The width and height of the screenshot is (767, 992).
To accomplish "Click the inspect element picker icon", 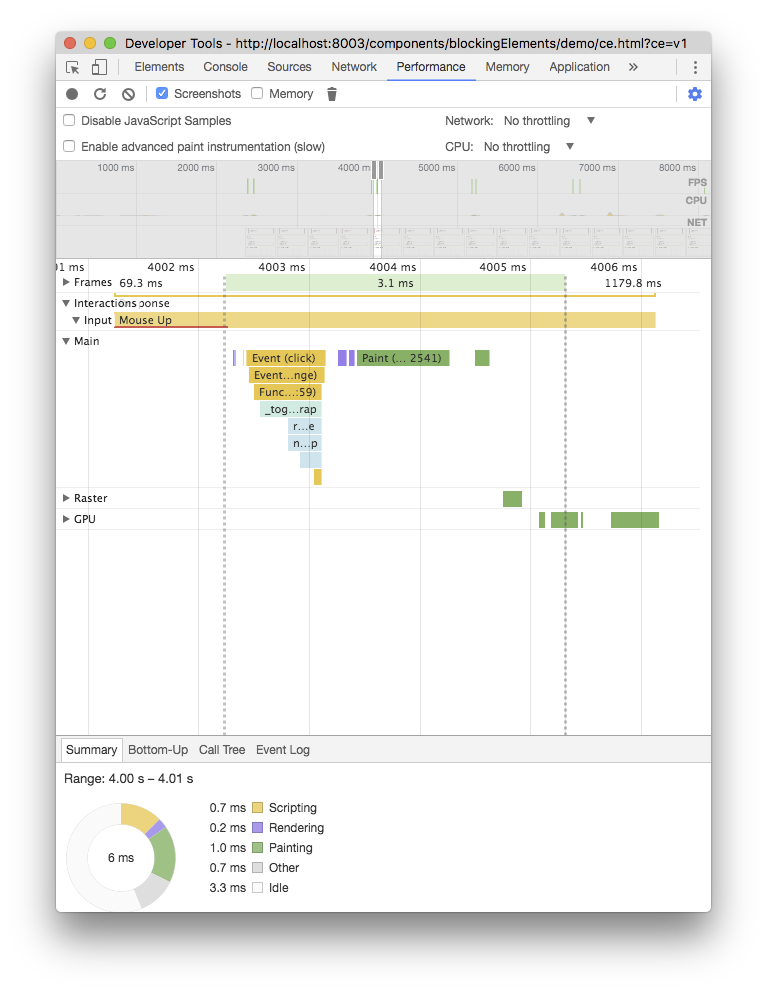I will point(73,67).
